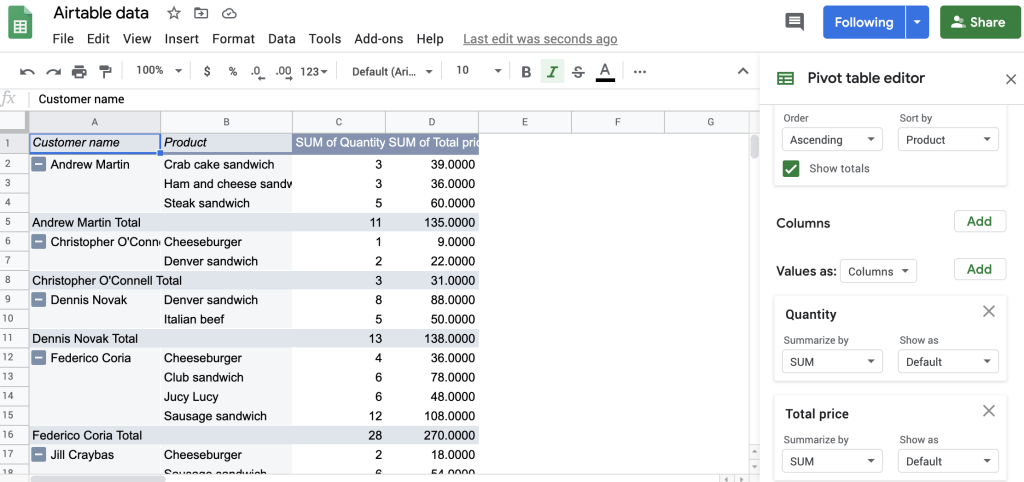Star the Airtable data document
Viewport: 1024px width, 482px height.
[174, 13]
